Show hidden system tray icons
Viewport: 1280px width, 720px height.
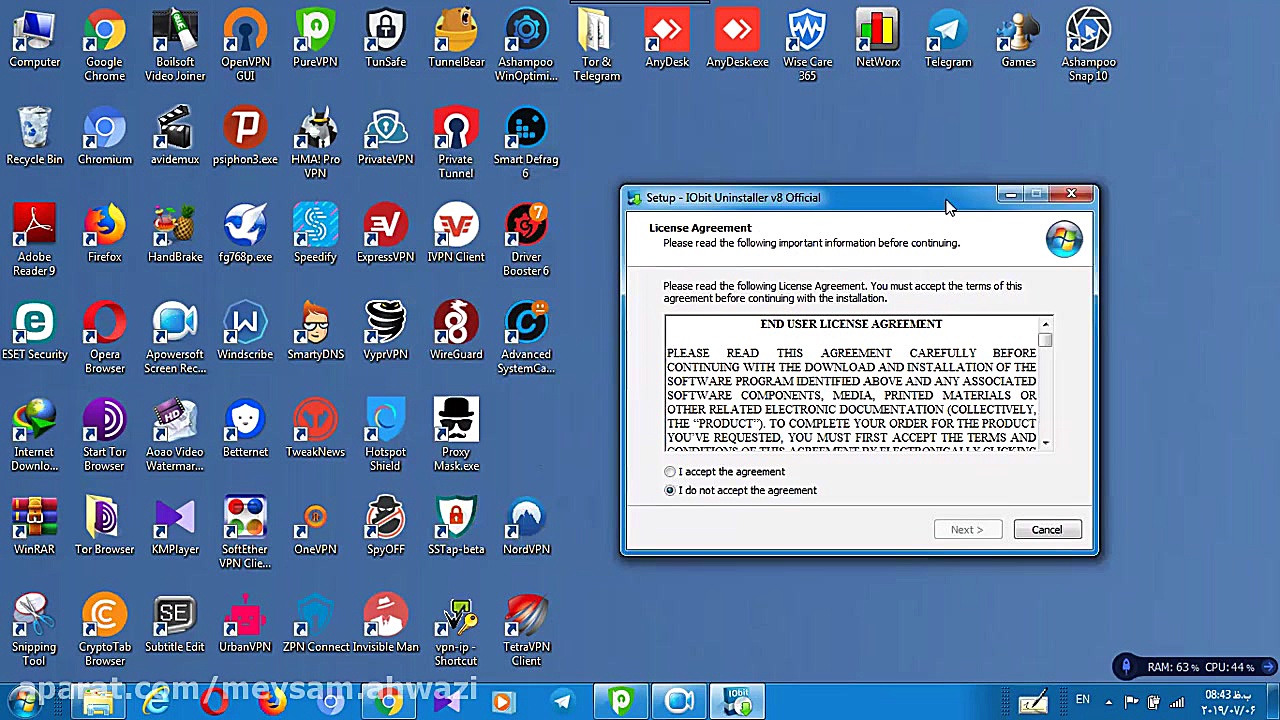[x=1108, y=701]
